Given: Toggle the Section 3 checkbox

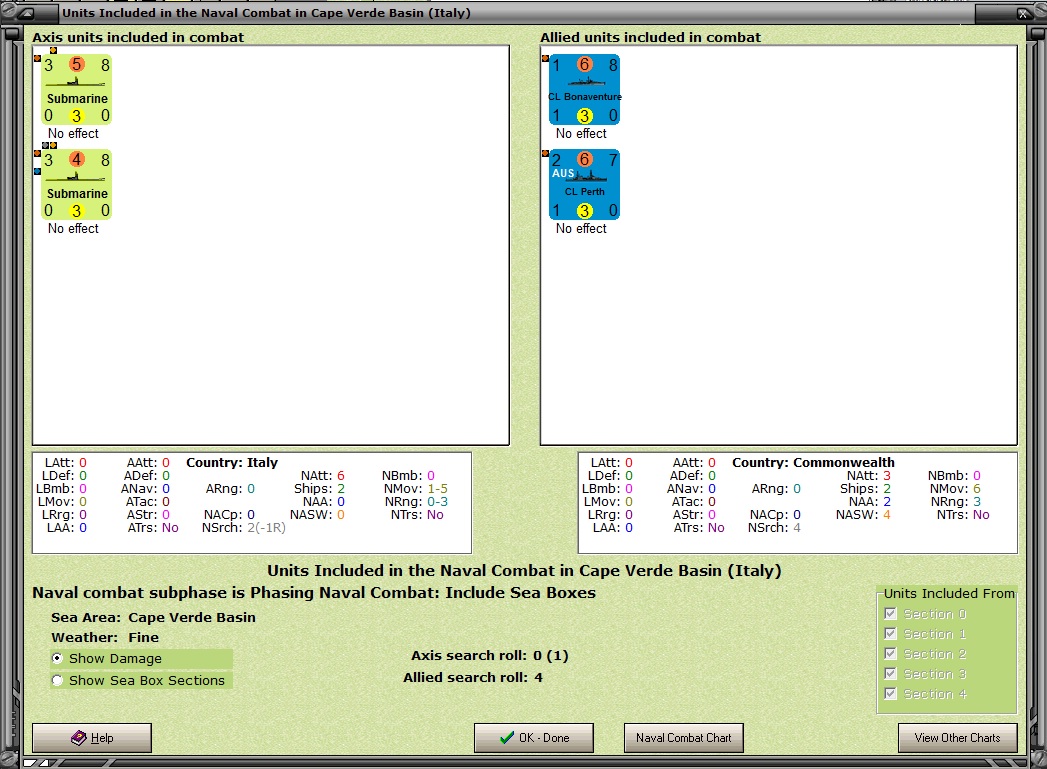Looking at the screenshot, I should pyautogui.click(x=890, y=674).
